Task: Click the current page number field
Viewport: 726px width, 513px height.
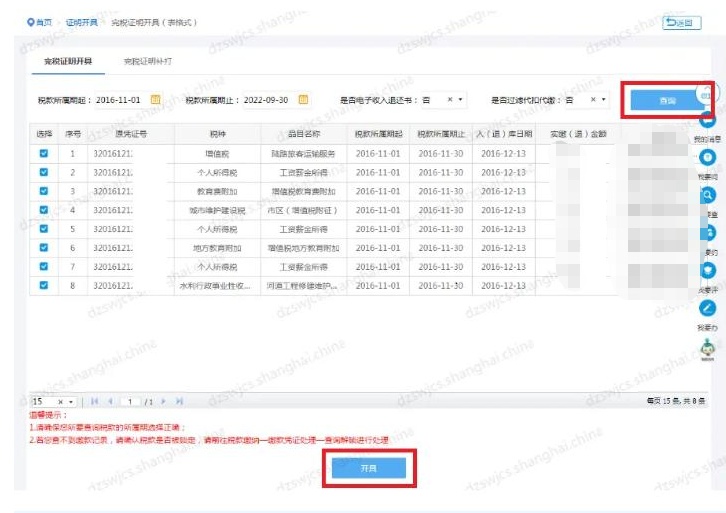Action: tap(131, 401)
